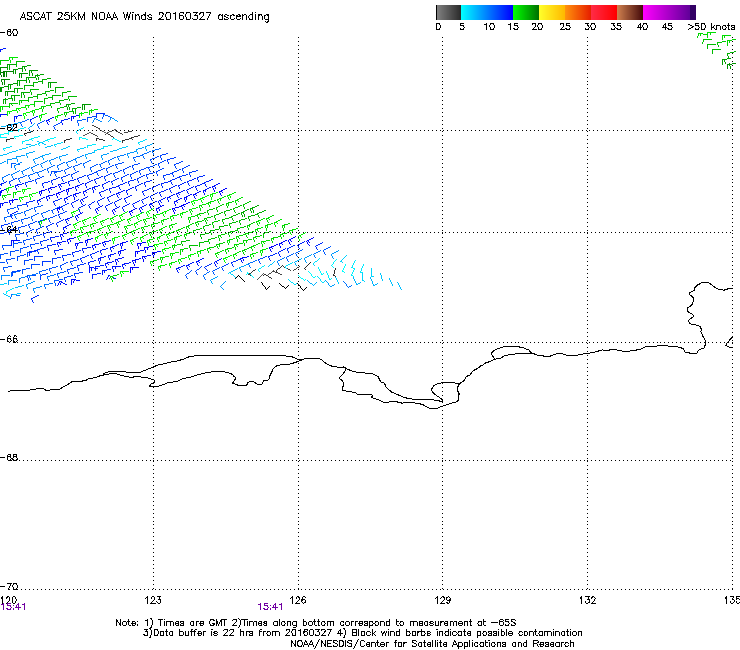
Task: Pick the yellow 20-25 knots color segment
Action: [x=552, y=12]
